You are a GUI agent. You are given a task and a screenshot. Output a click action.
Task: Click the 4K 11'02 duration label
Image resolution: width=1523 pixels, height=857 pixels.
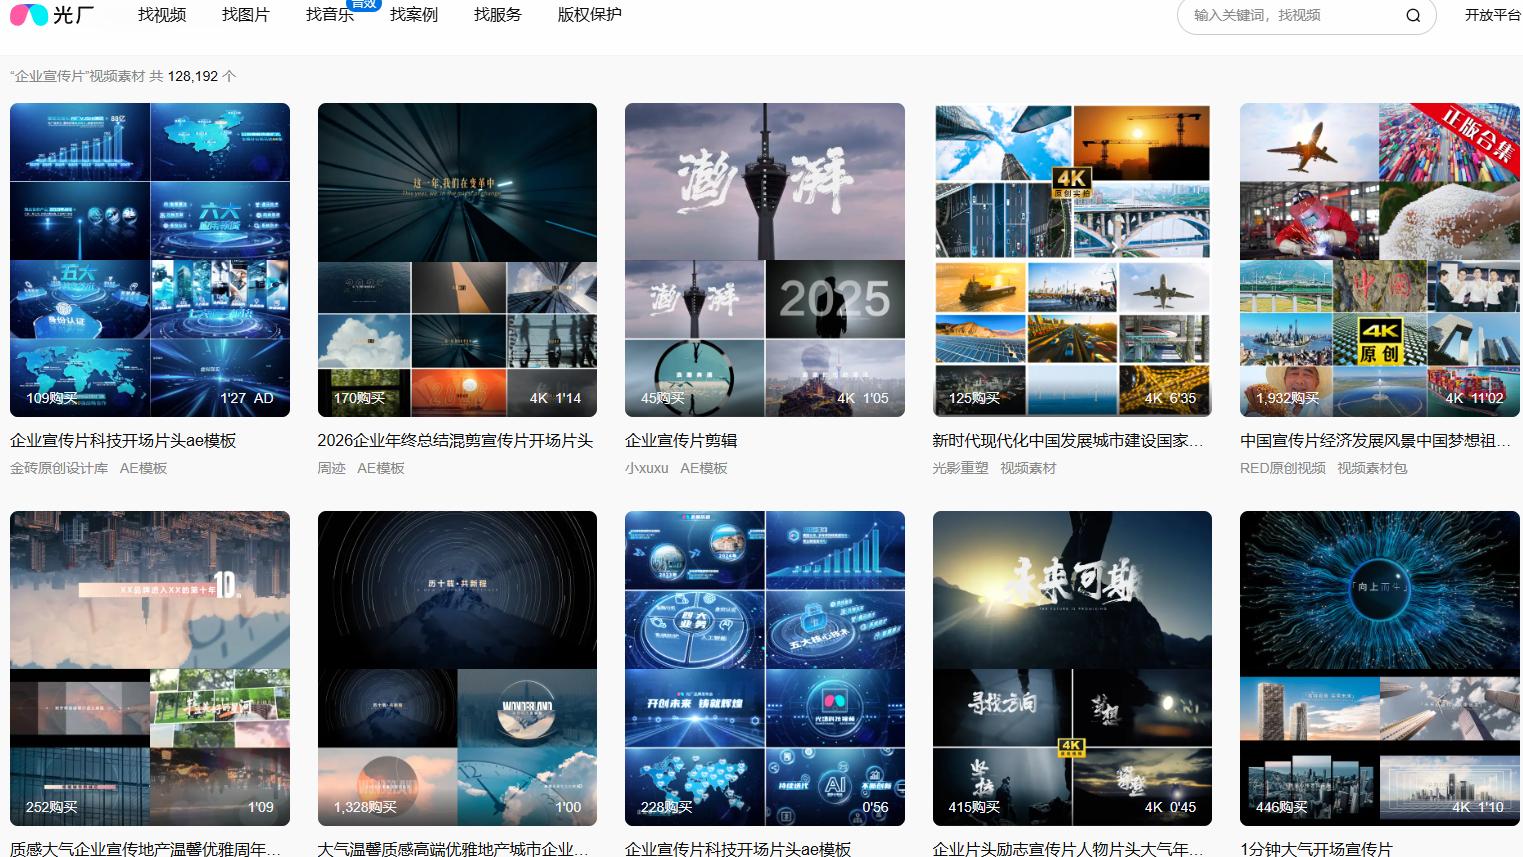coord(1474,398)
